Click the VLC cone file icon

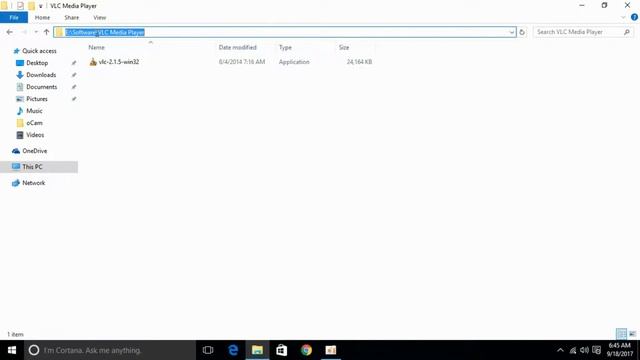coord(93,62)
